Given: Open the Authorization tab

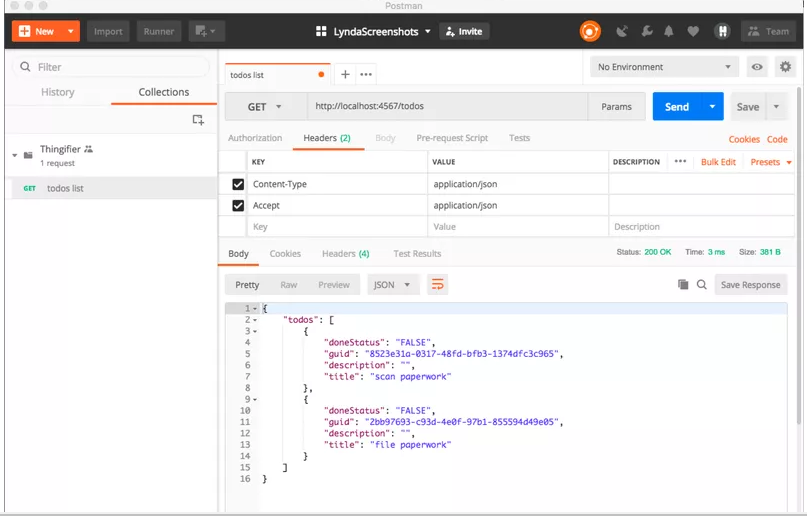Looking at the screenshot, I should pyautogui.click(x=255, y=138).
